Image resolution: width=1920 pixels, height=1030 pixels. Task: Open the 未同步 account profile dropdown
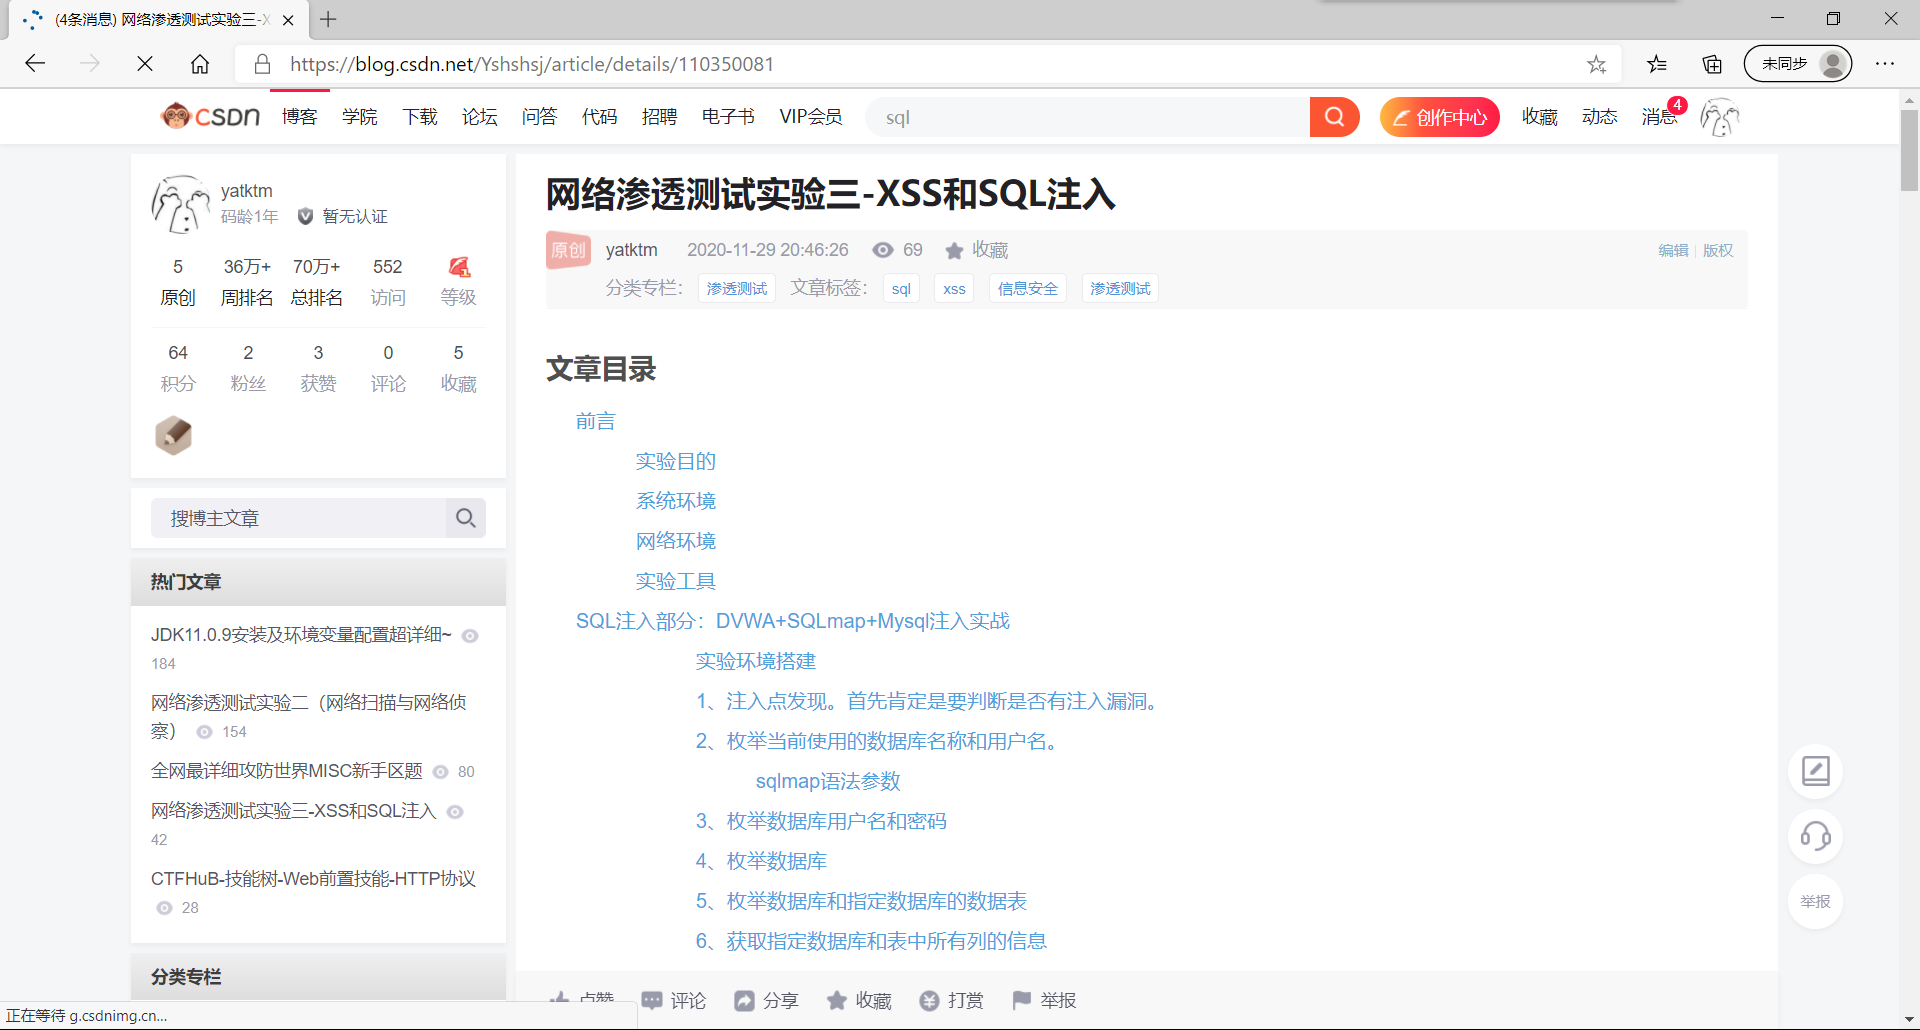[x=1797, y=63]
